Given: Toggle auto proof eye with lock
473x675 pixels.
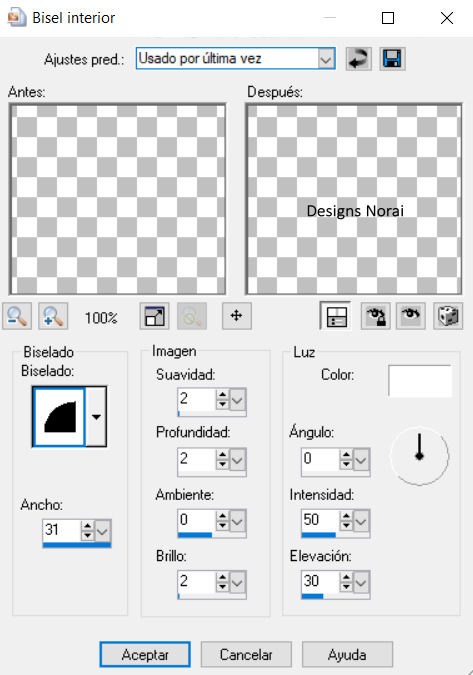Looking at the screenshot, I should pos(375,316).
